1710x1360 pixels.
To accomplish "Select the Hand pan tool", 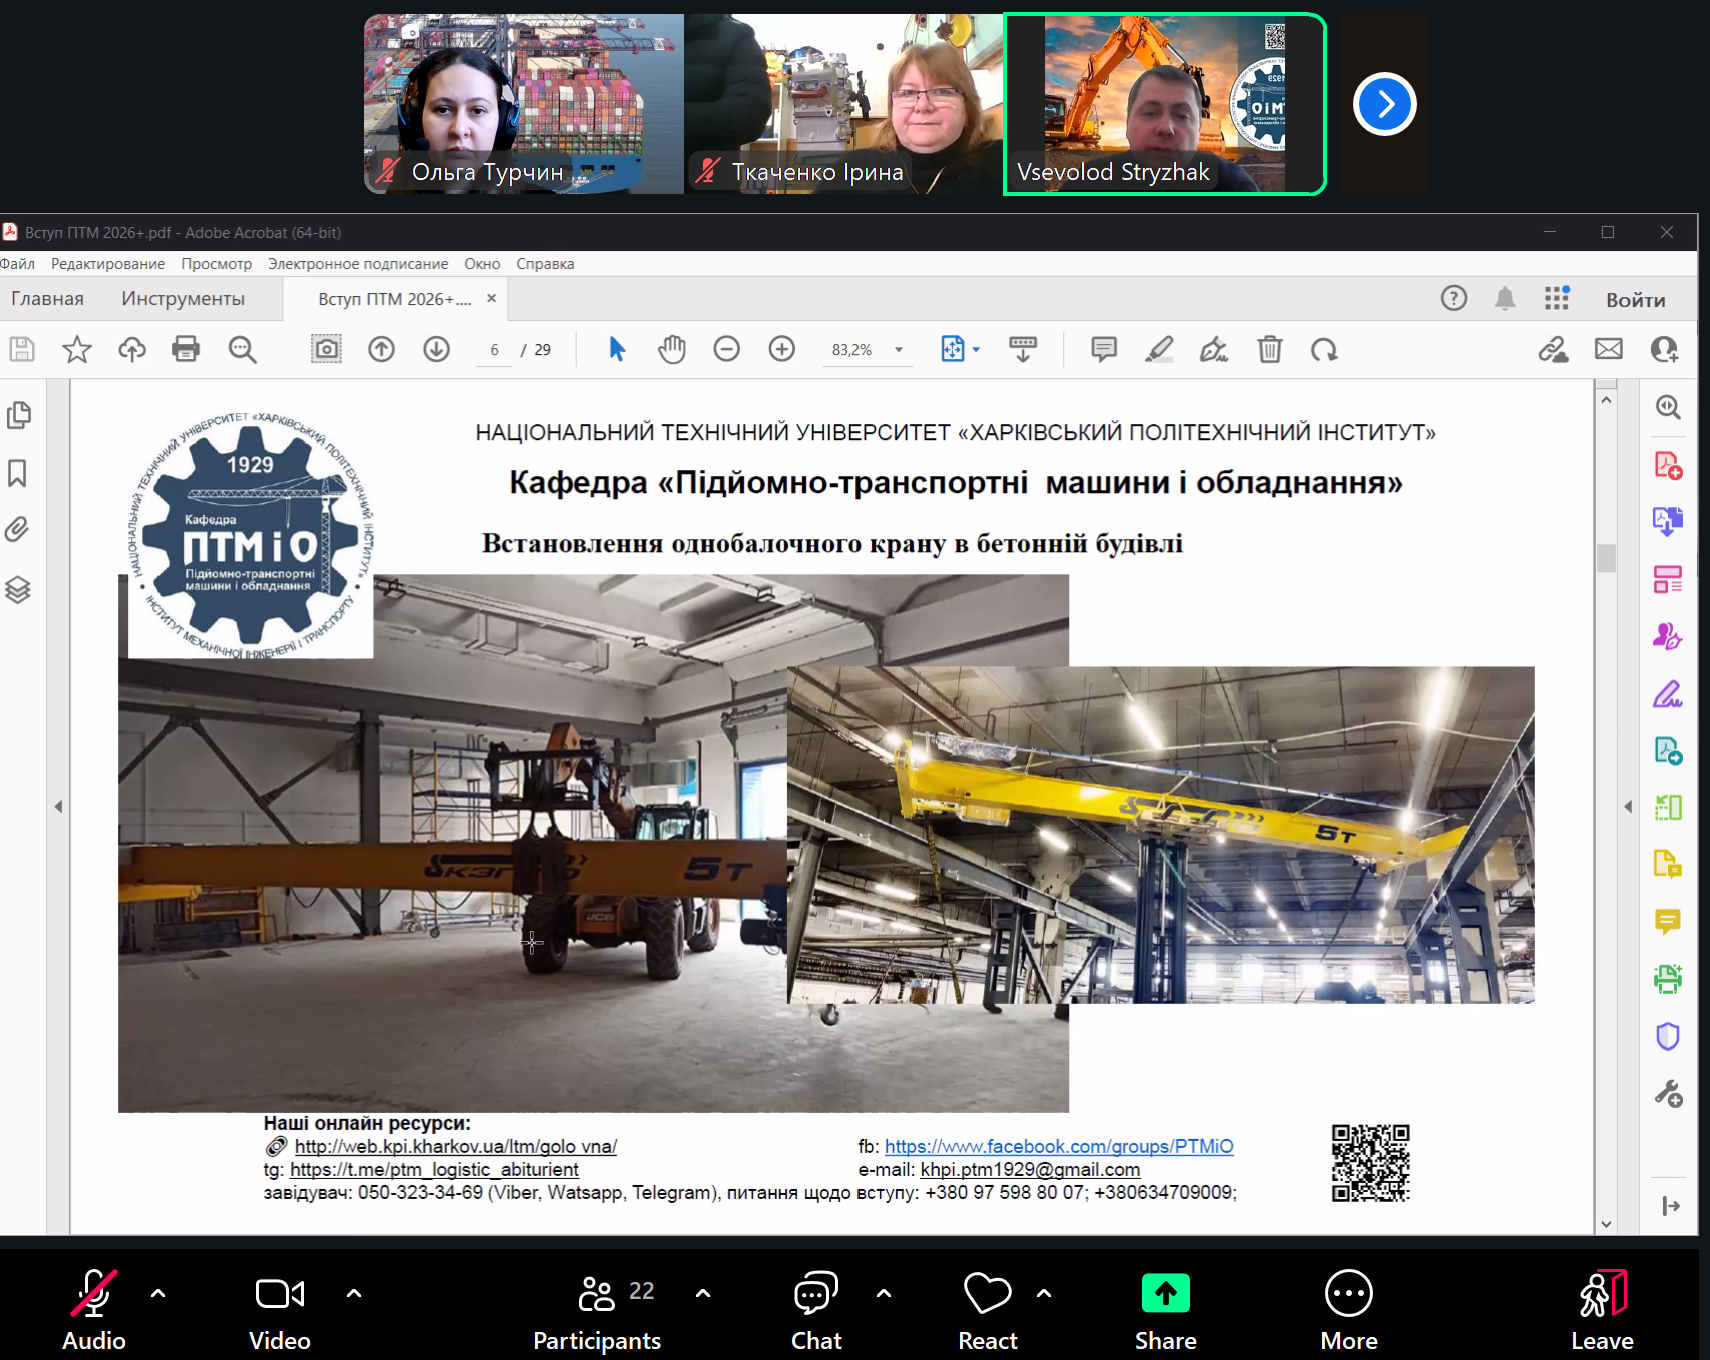I will [x=672, y=349].
